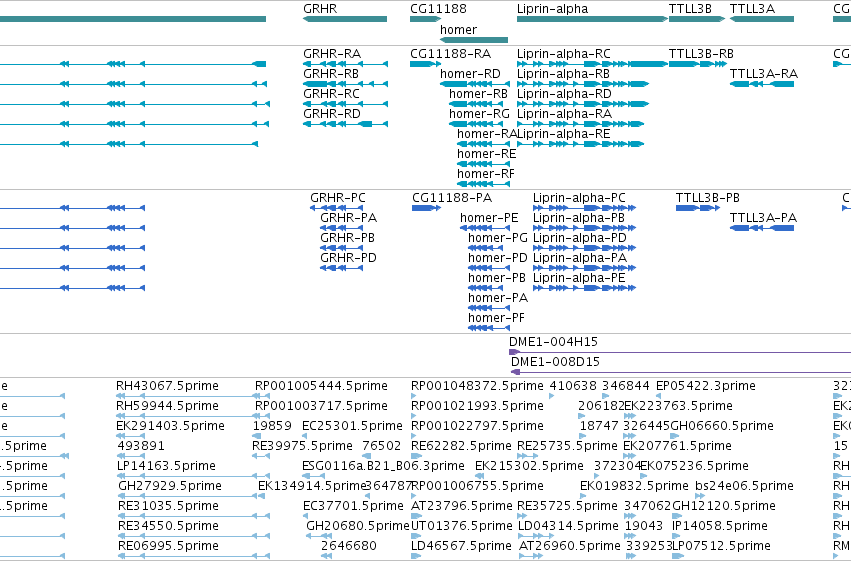Select the TTLL3B gene label

pos(690,9)
